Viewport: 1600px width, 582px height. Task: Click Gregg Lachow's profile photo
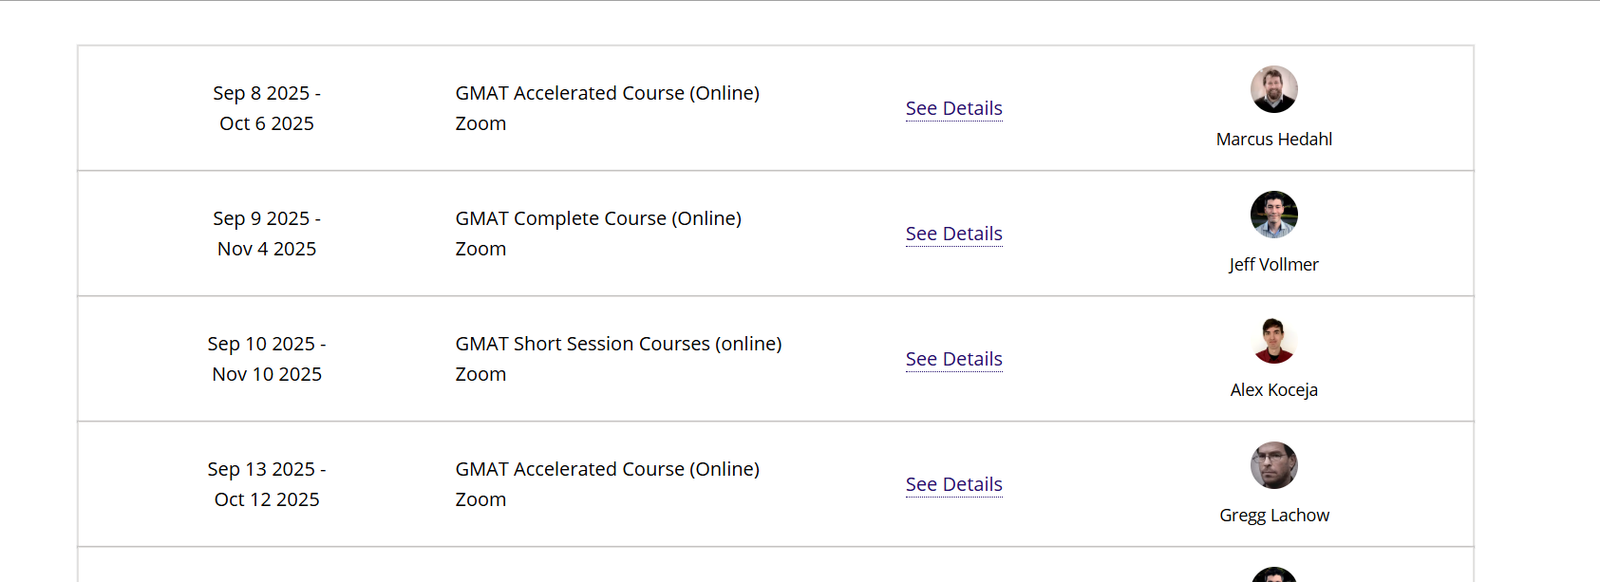tap(1273, 465)
